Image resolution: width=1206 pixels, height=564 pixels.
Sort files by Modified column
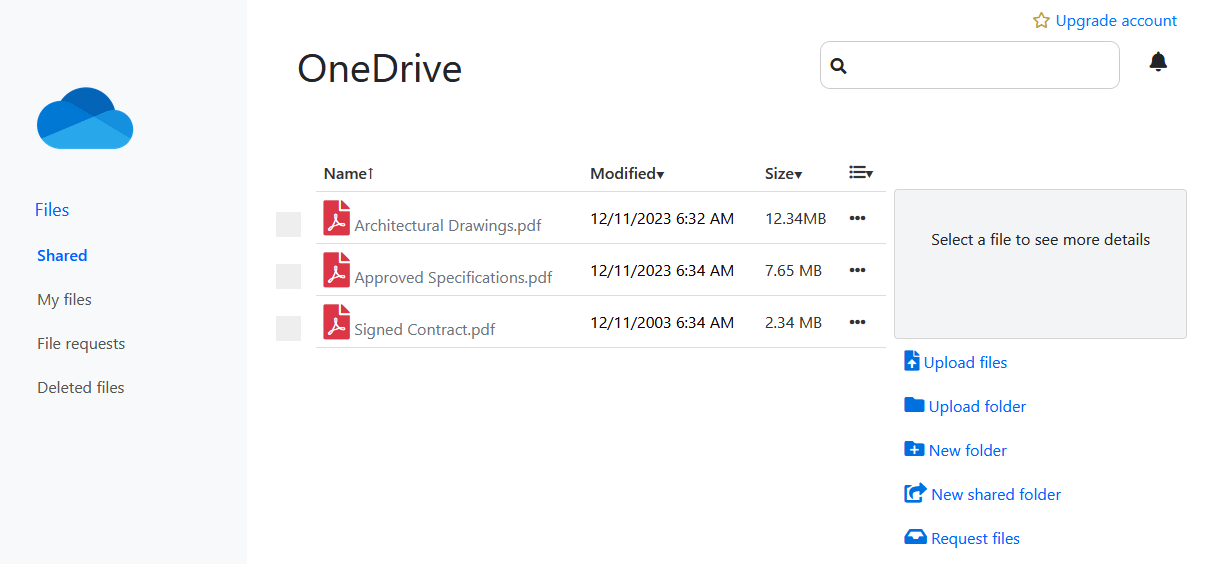pyautogui.click(x=627, y=173)
